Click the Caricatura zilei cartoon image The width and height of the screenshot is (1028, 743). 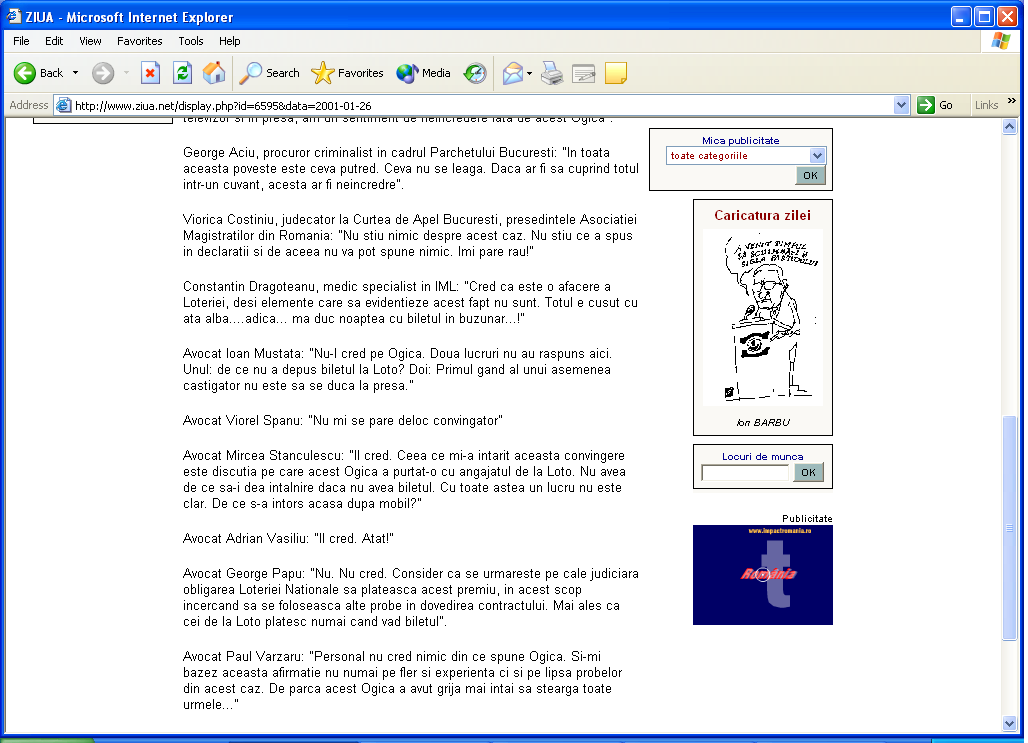[x=762, y=317]
